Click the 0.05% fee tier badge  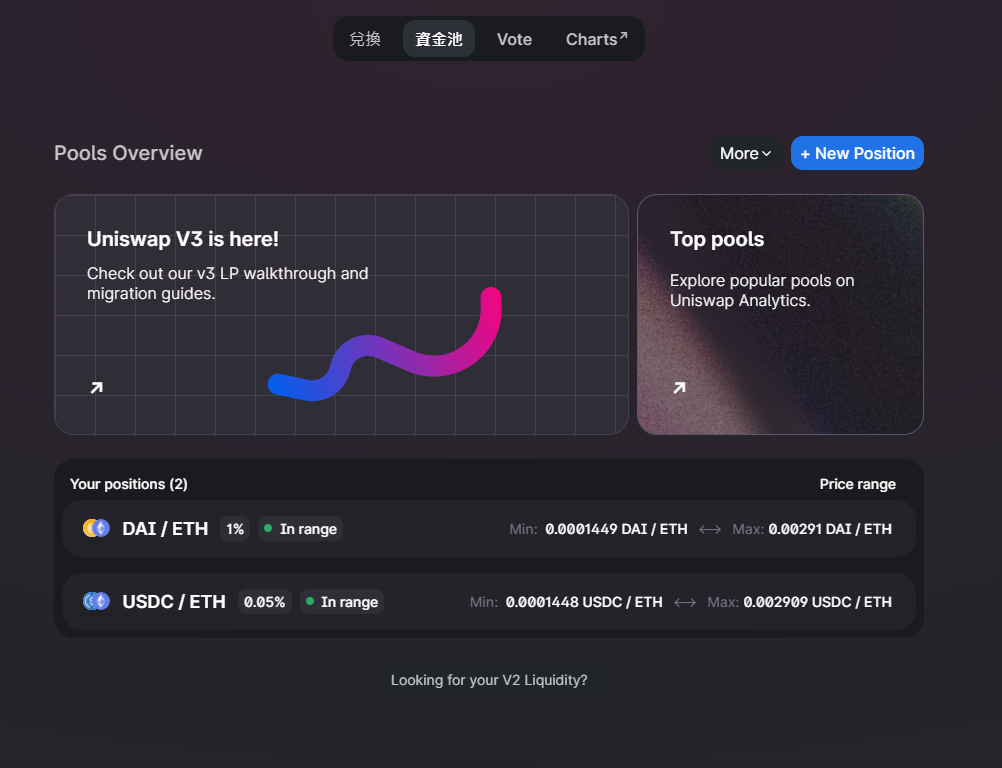point(265,601)
